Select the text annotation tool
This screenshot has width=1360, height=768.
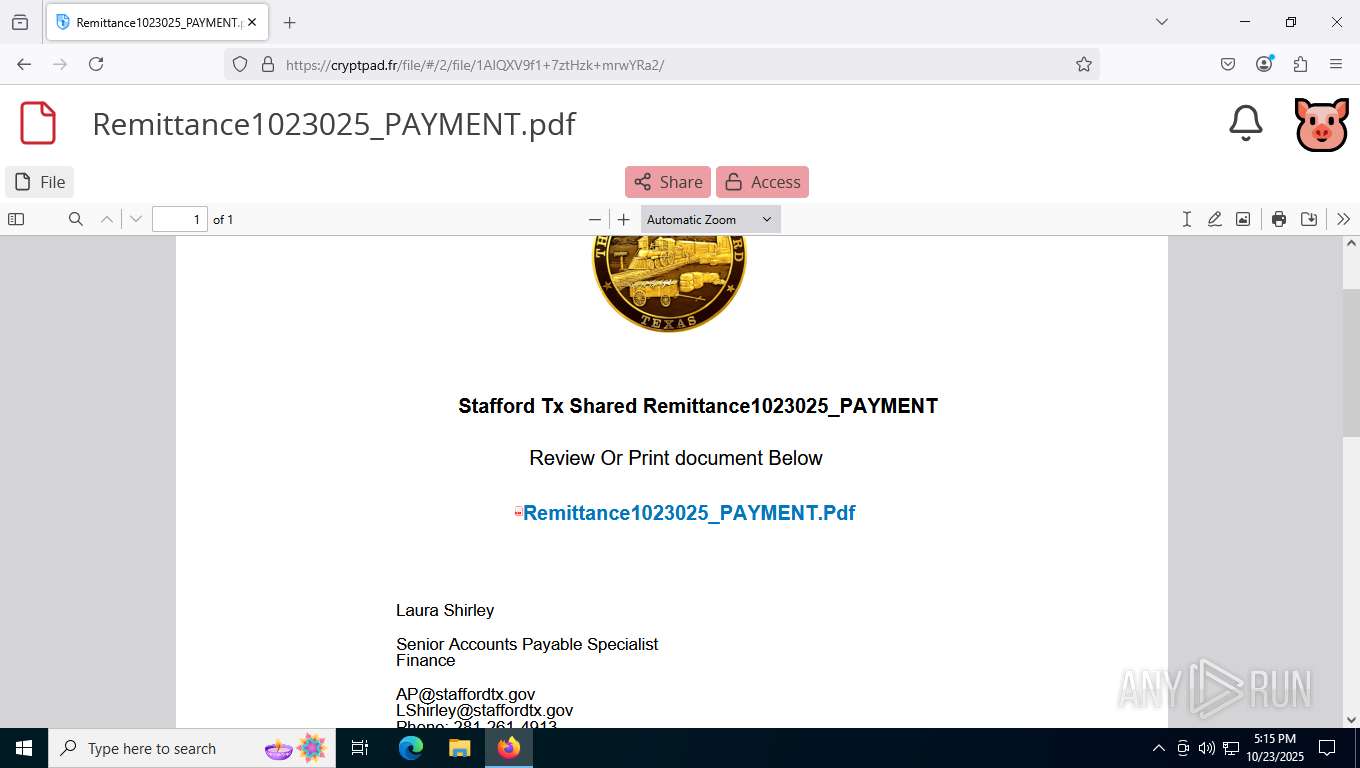coord(1186,219)
